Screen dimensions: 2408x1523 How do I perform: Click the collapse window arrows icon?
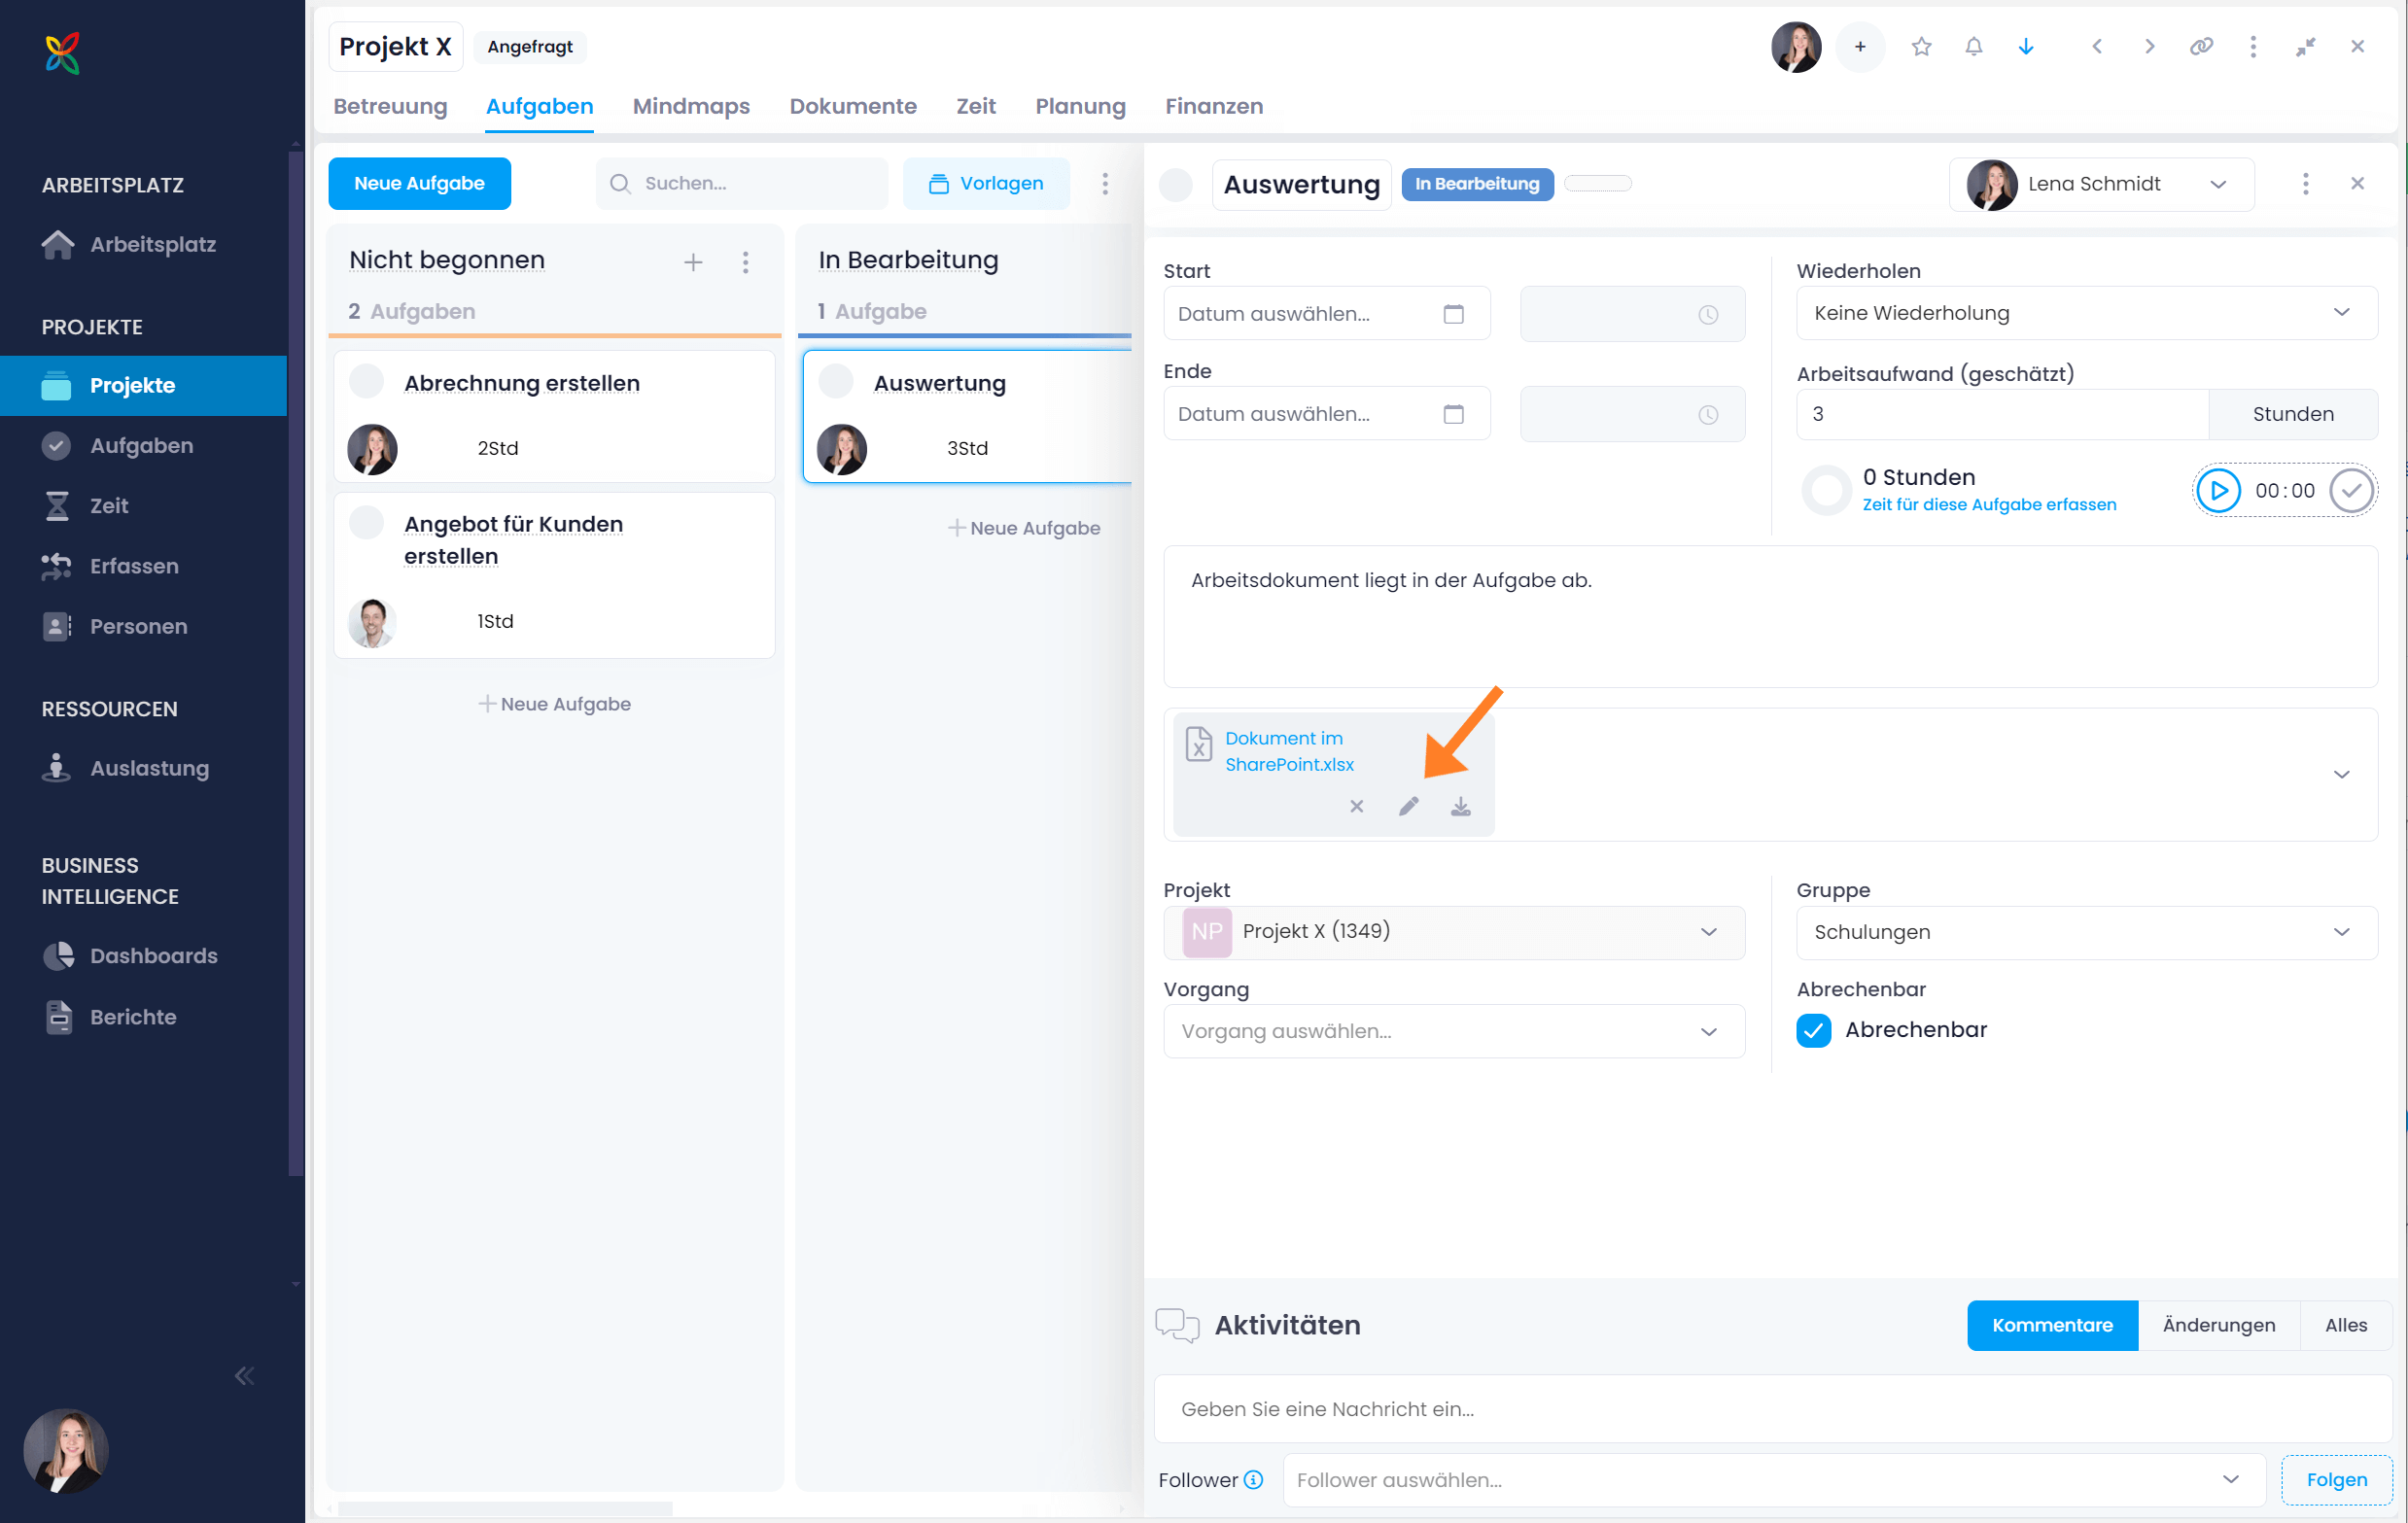coord(2305,47)
